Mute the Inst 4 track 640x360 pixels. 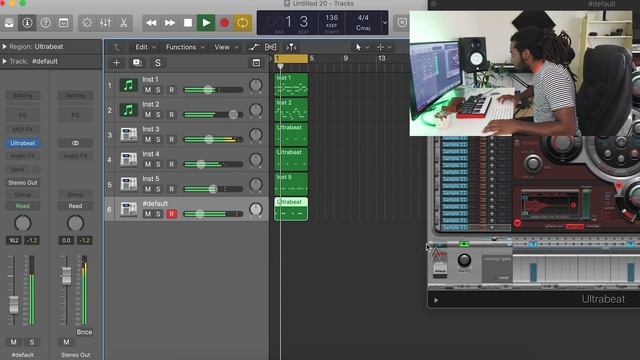click(x=147, y=164)
